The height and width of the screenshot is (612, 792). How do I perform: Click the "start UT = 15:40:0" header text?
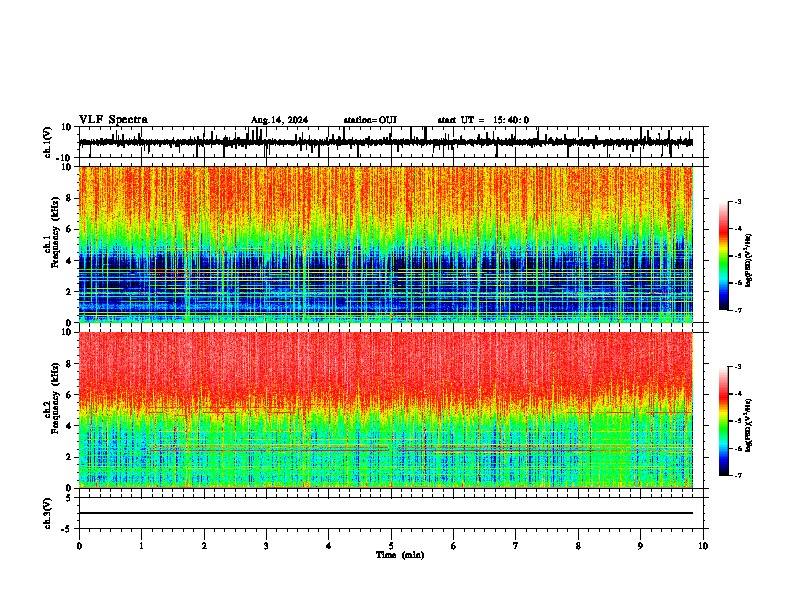tap(483, 120)
